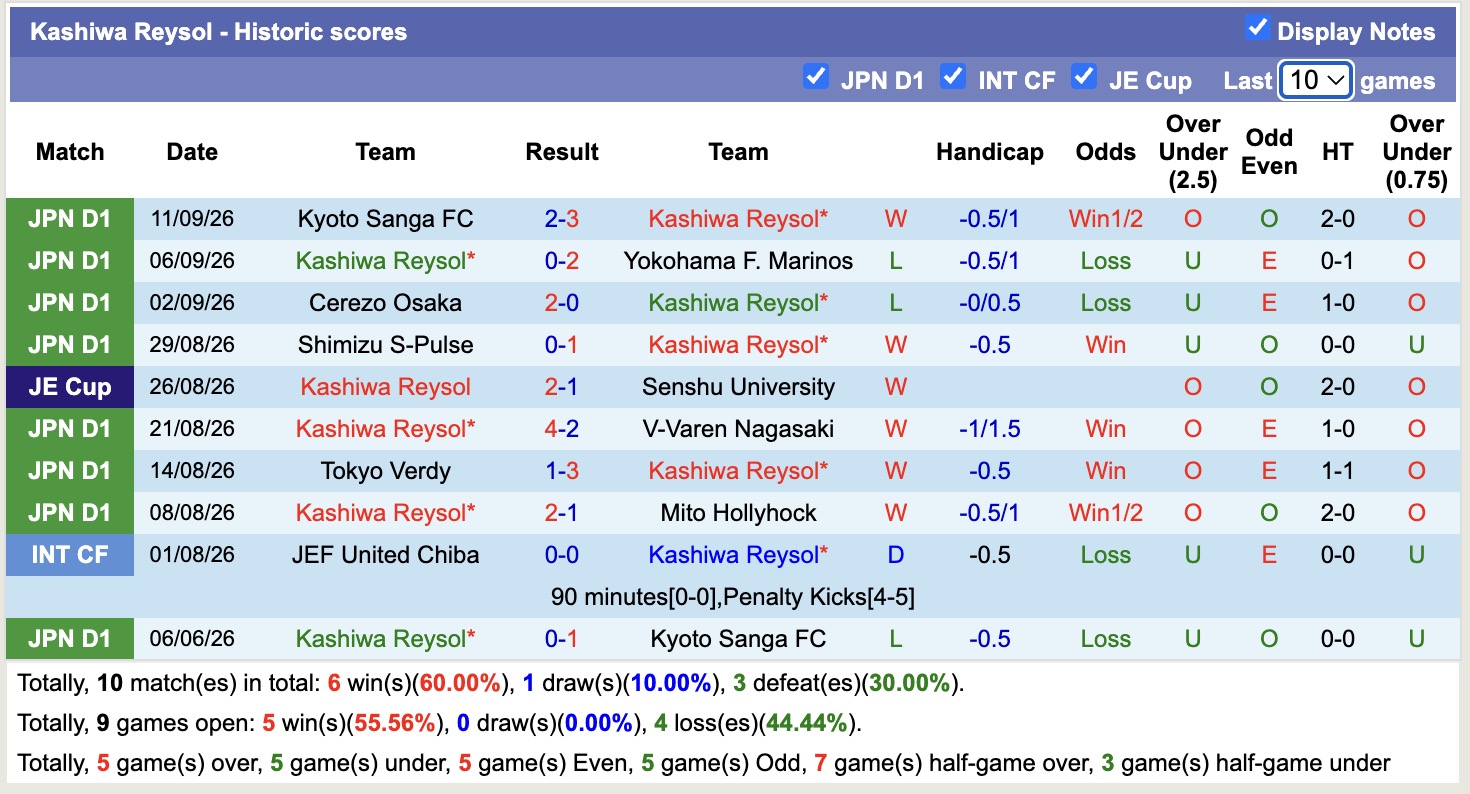1470x794 pixels.
Task: Select the JPN D1 label for 11/09/26
Action: click(70, 219)
